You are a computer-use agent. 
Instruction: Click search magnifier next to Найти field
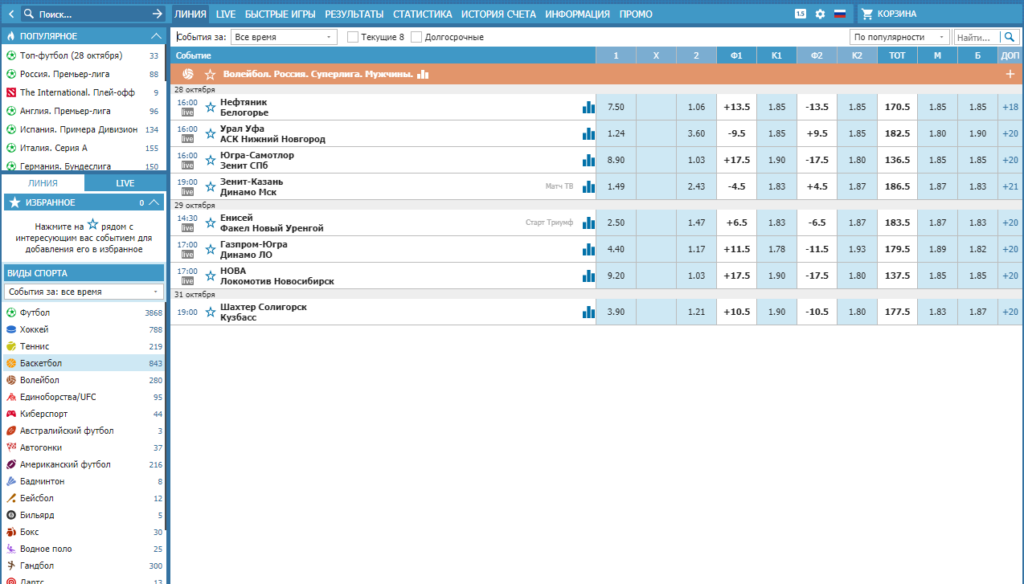point(1010,37)
